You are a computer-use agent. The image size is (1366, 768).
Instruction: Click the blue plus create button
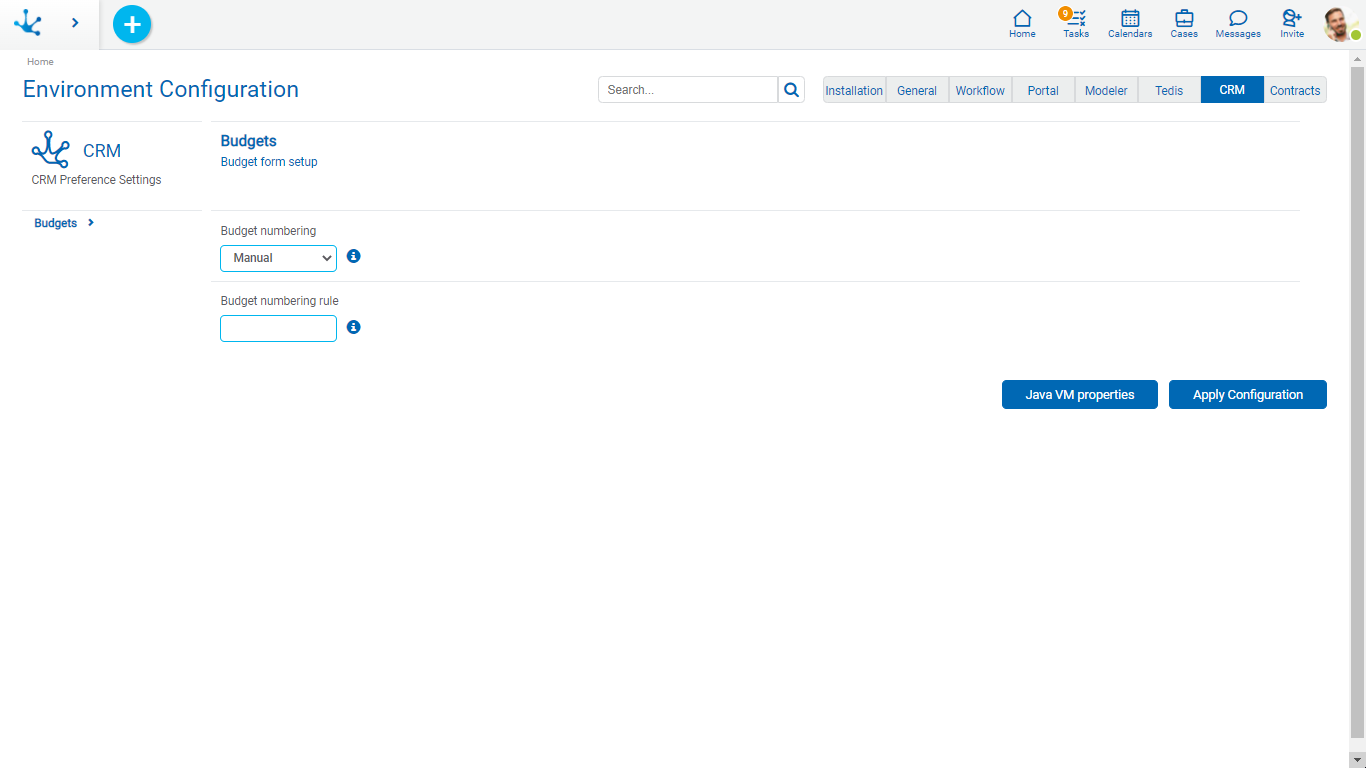click(x=132, y=24)
